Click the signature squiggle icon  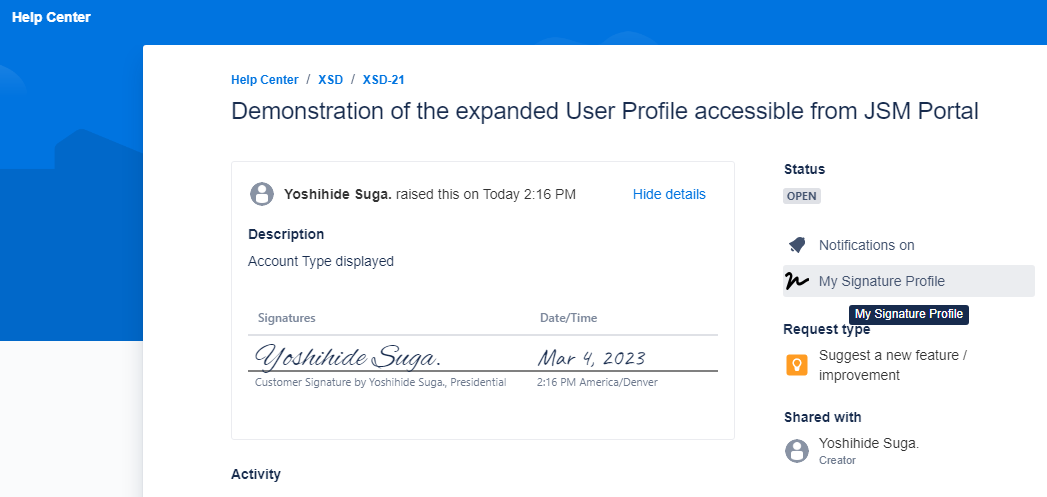[x=797, y=281]
